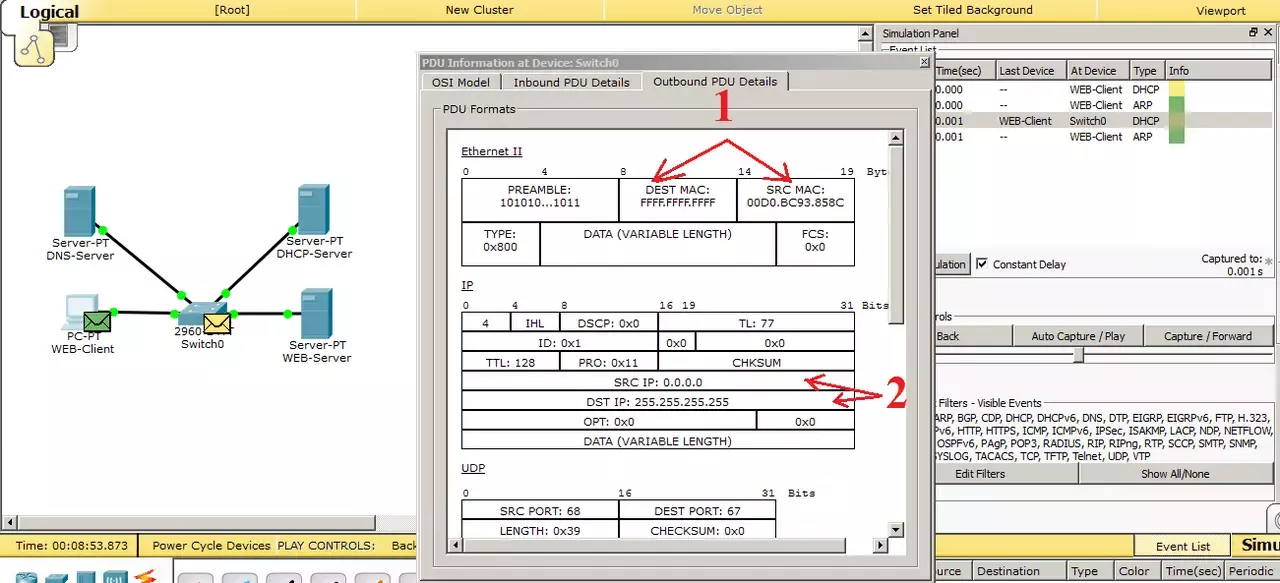Click PDU dialog horizontal scrollbar left arrow

click(x=457, y=546)
